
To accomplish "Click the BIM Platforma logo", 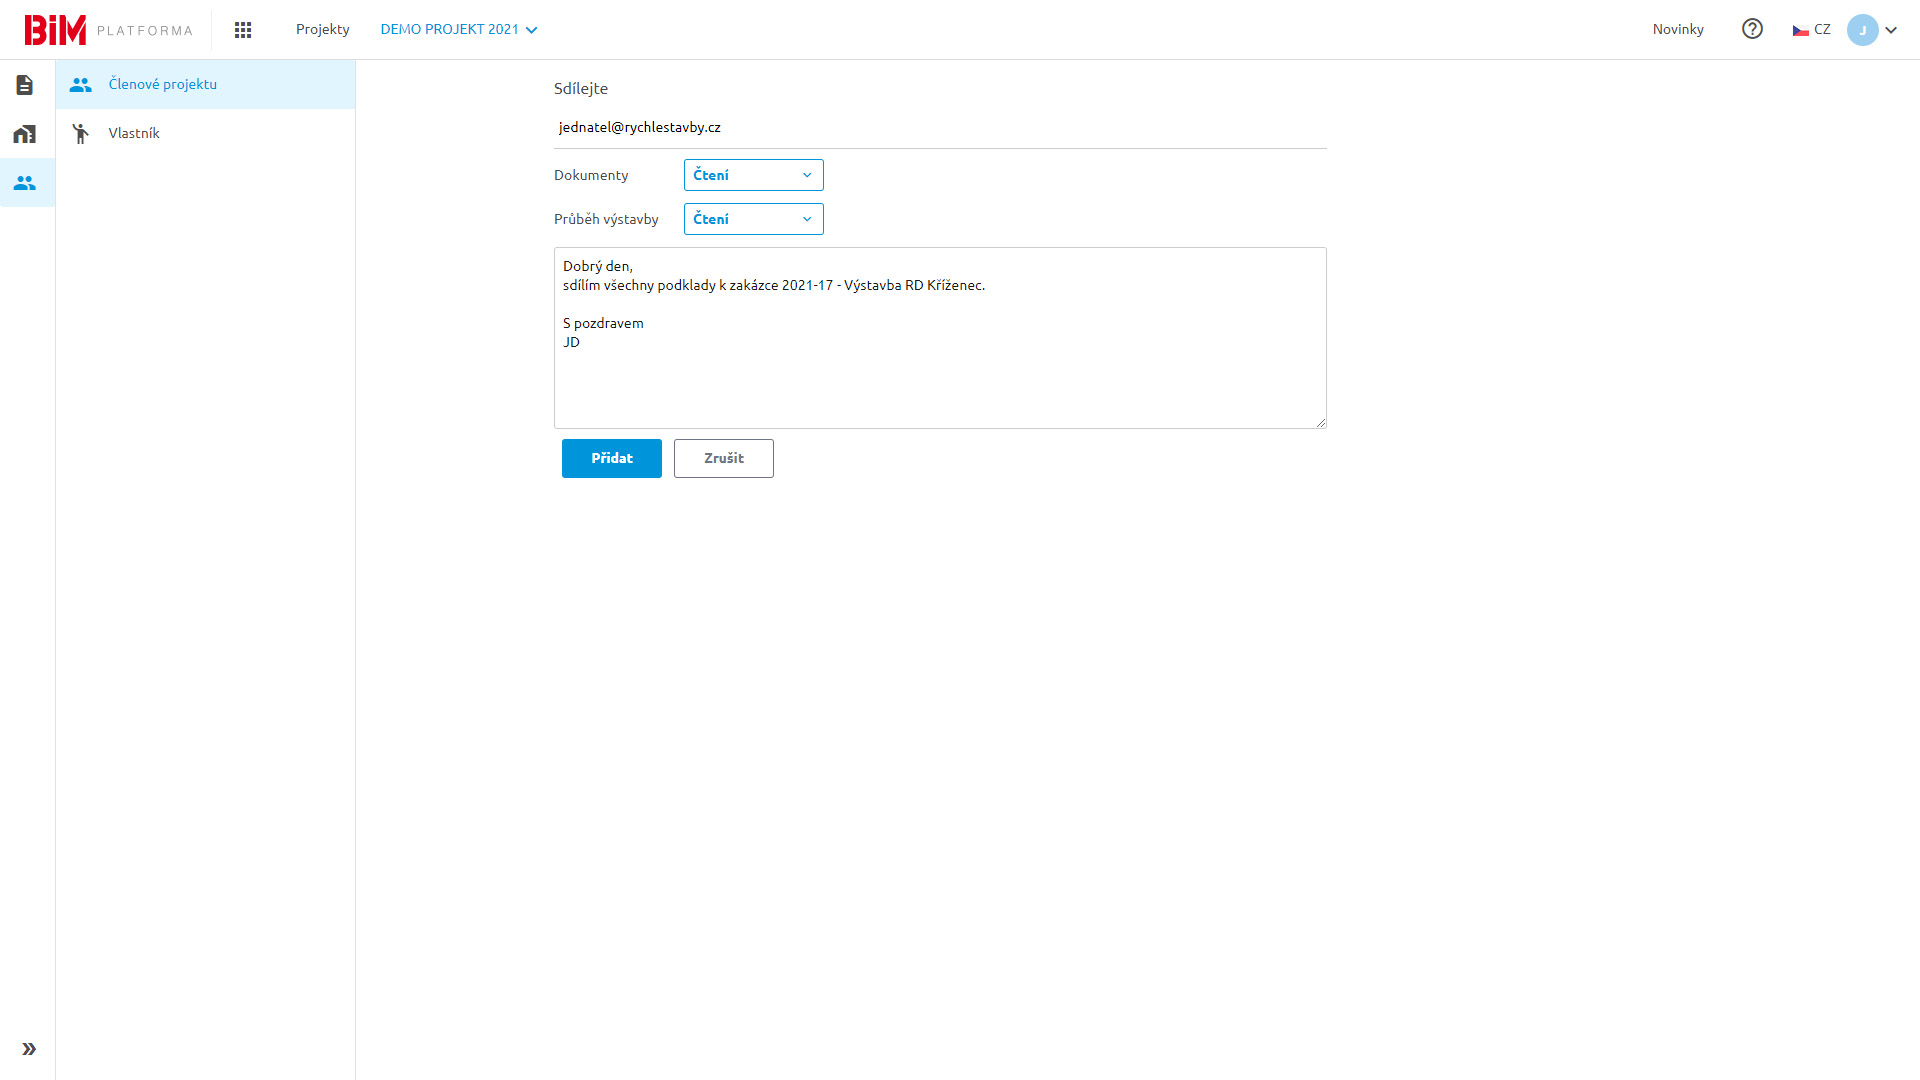I will pyautogui.click(x=108, y=30).
